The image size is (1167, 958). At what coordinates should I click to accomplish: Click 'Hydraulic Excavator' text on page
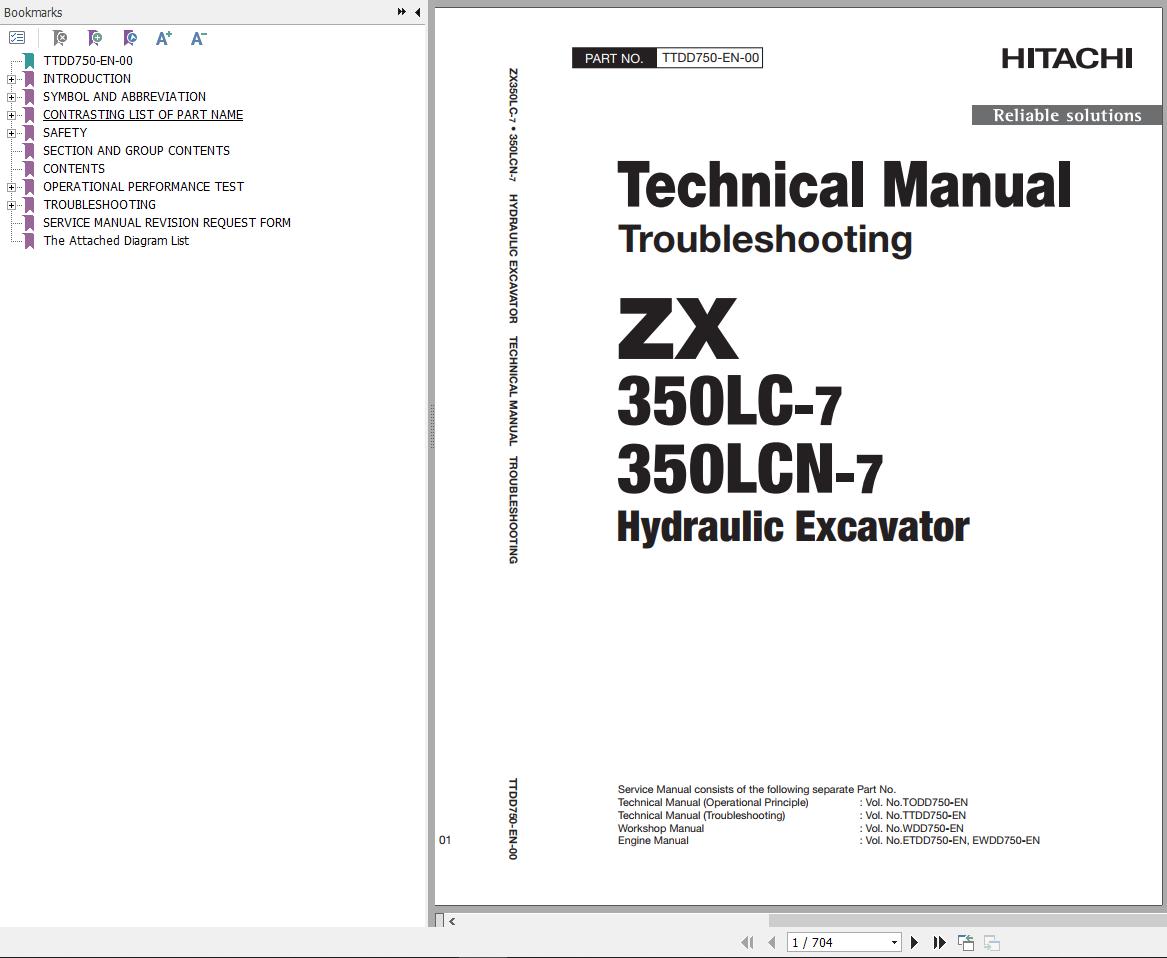[x=793, y=528]
